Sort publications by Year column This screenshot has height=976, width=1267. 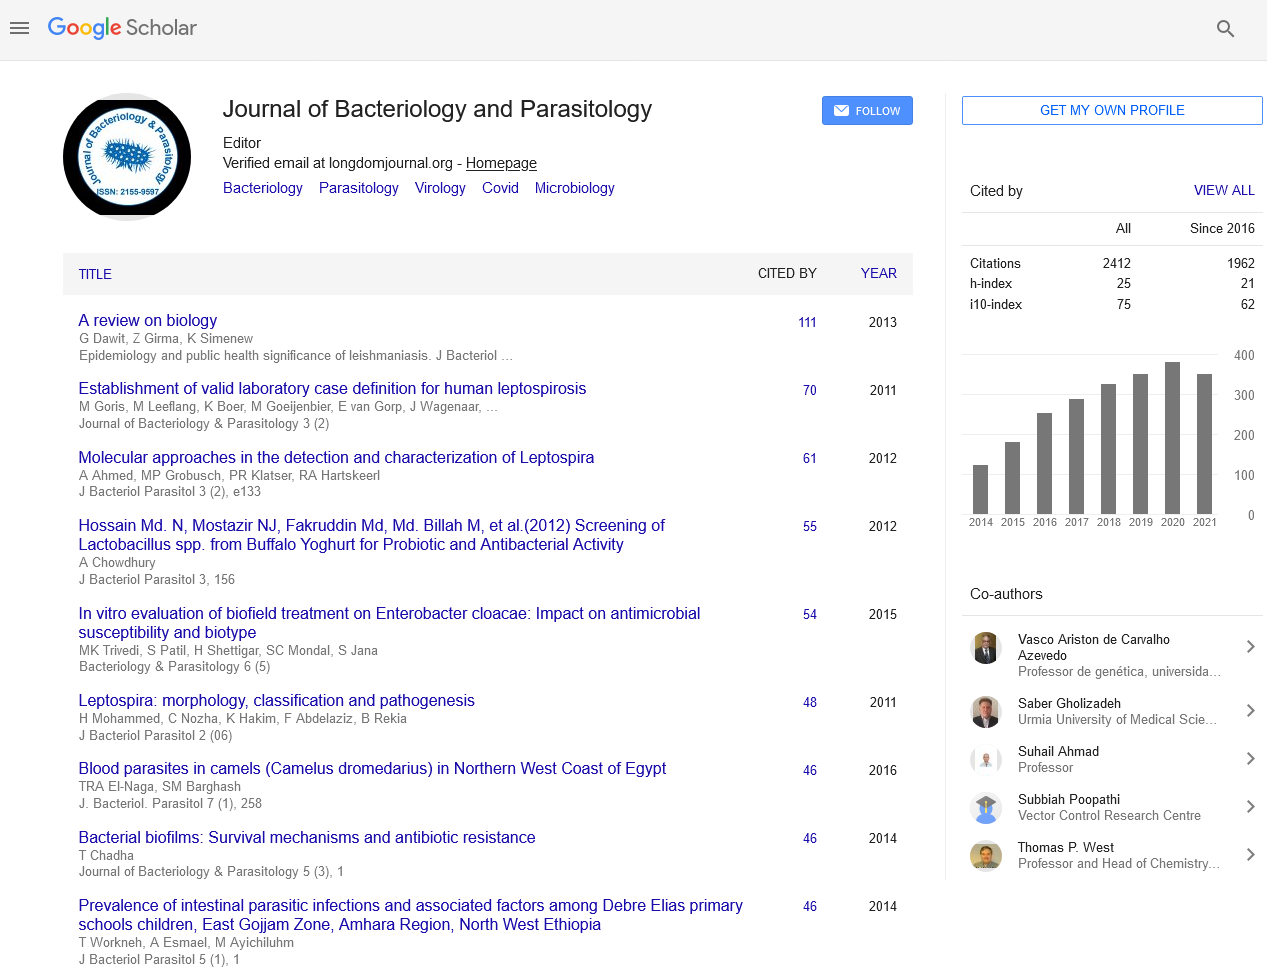click(878, 273)
